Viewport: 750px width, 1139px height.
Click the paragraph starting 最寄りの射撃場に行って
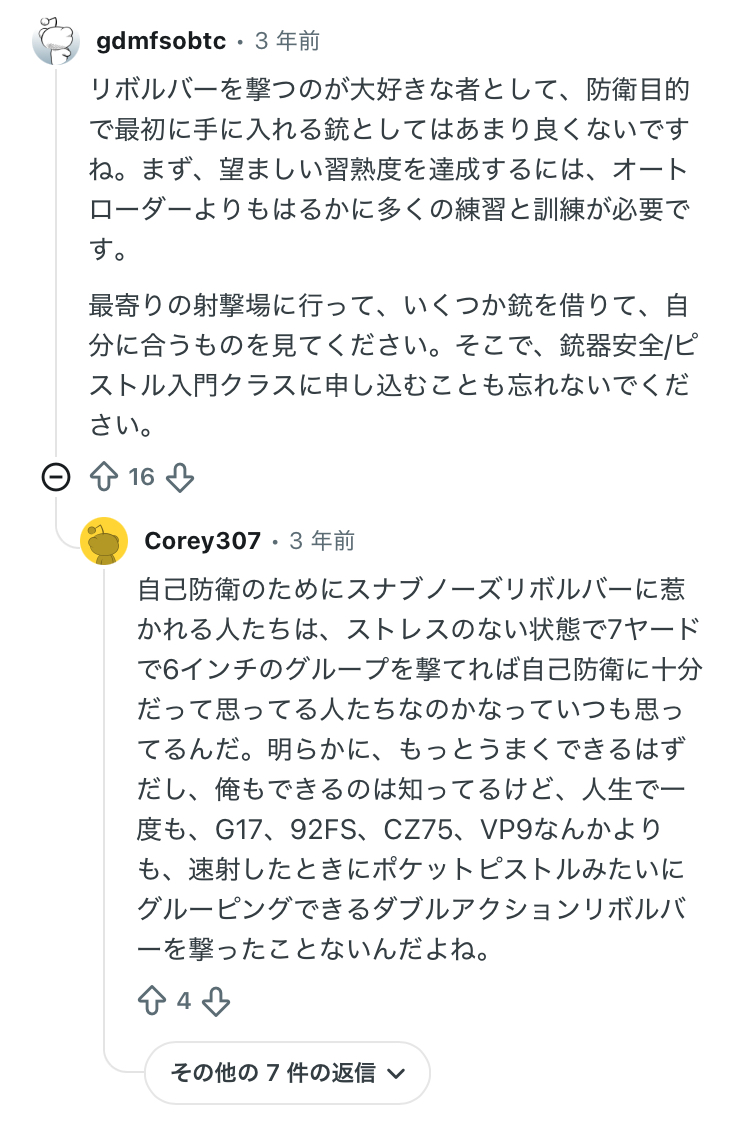388,364
